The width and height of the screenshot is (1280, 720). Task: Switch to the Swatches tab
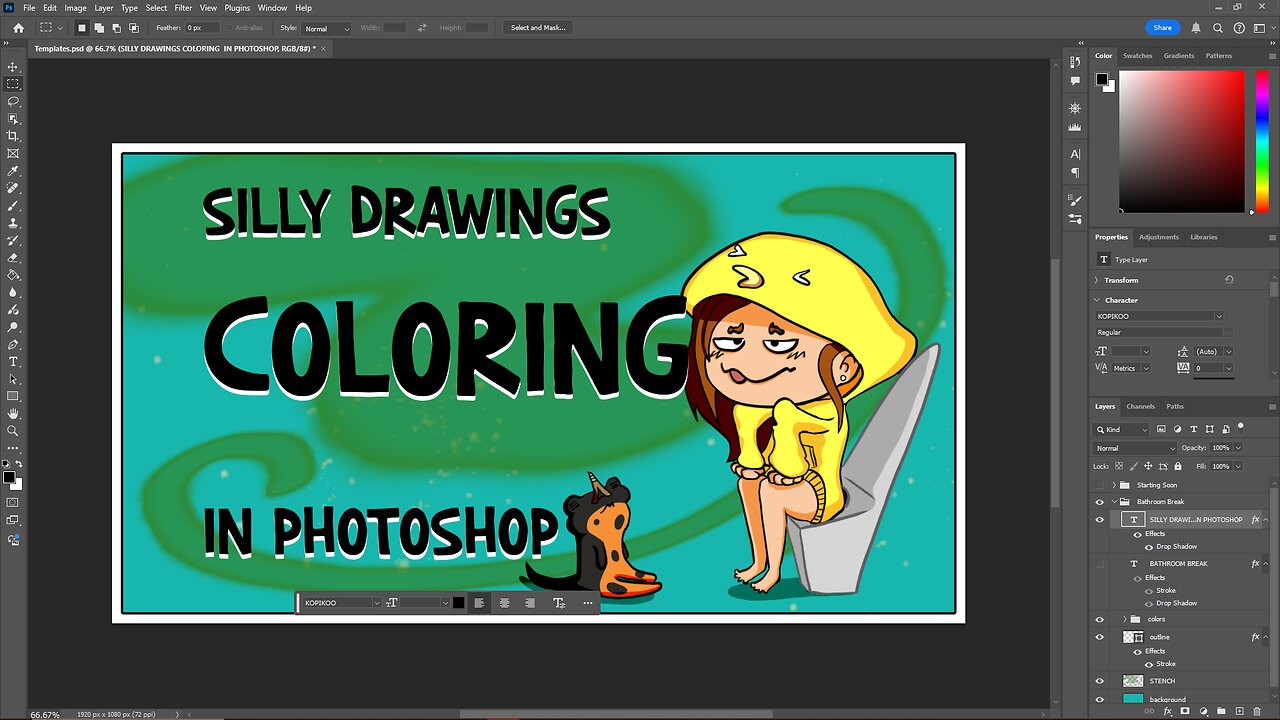1137,56
